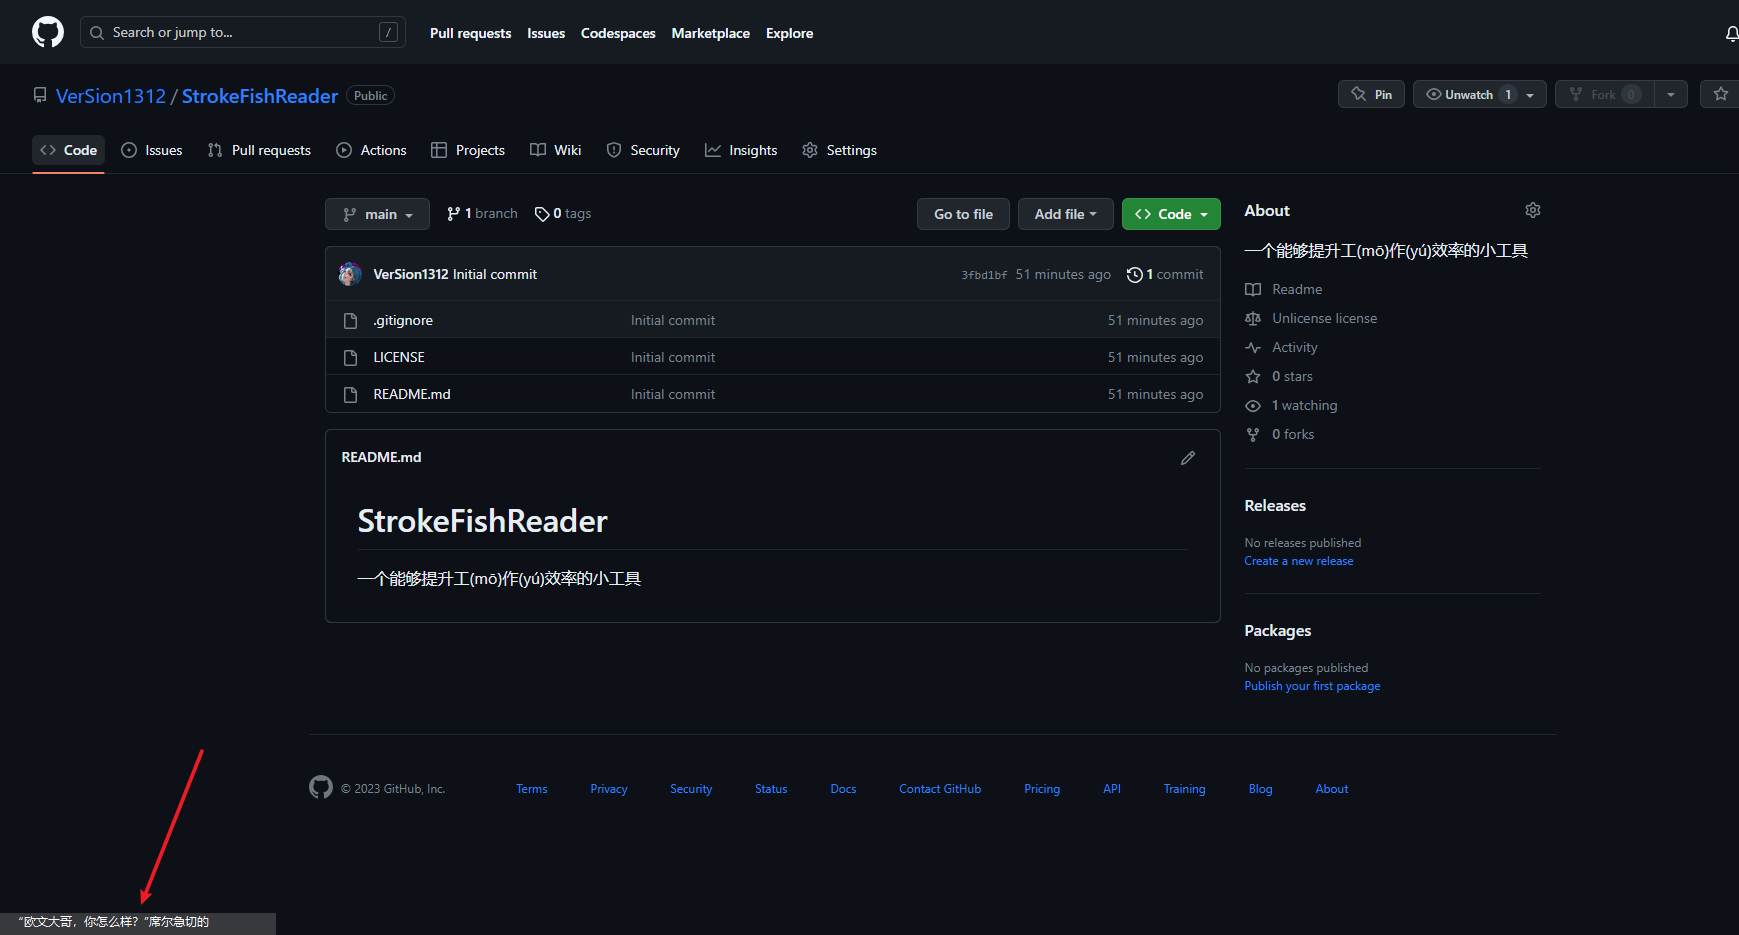Open the README.md file

point(411,394)
